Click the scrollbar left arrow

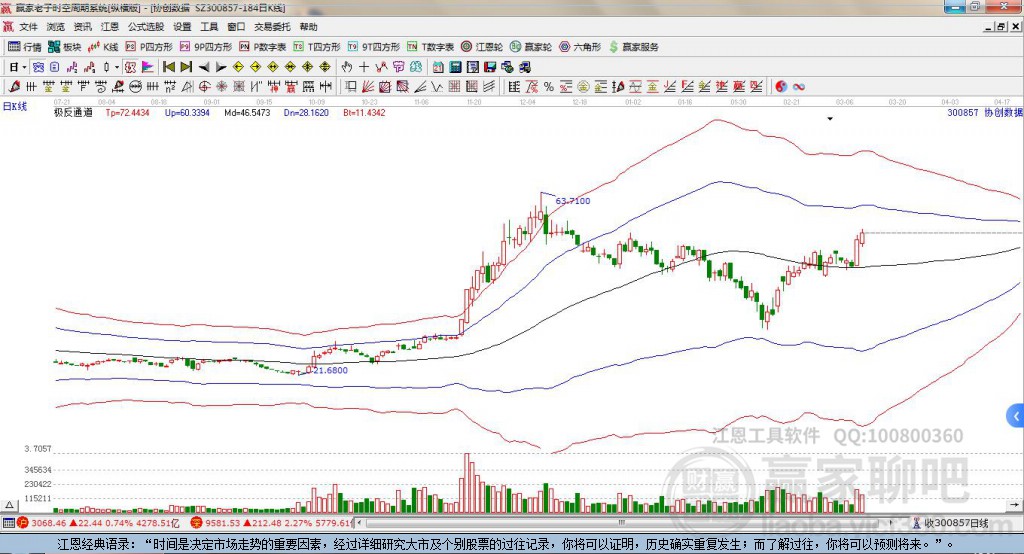pyautogui.click(x=360, y=523)
